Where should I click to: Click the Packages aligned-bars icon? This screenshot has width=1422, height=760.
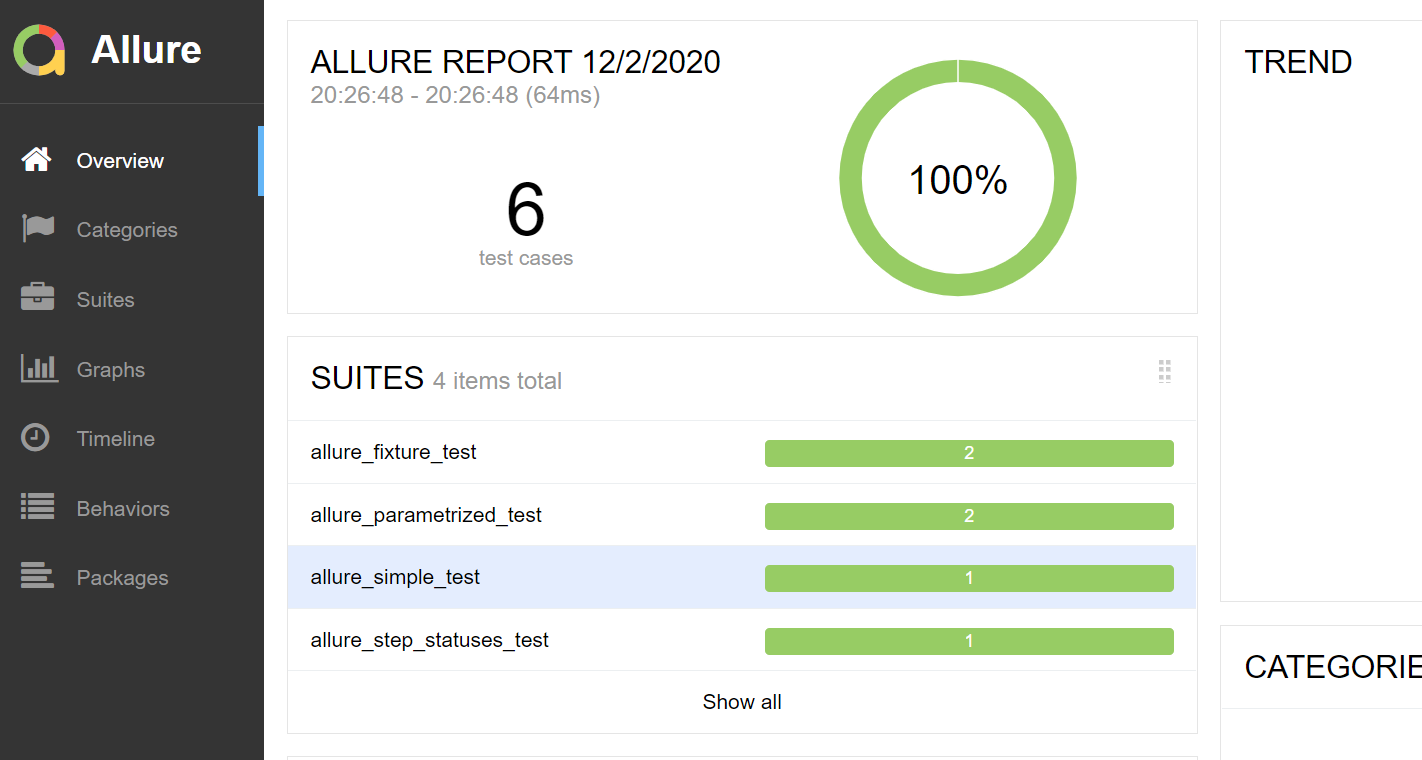coord(37,577)
